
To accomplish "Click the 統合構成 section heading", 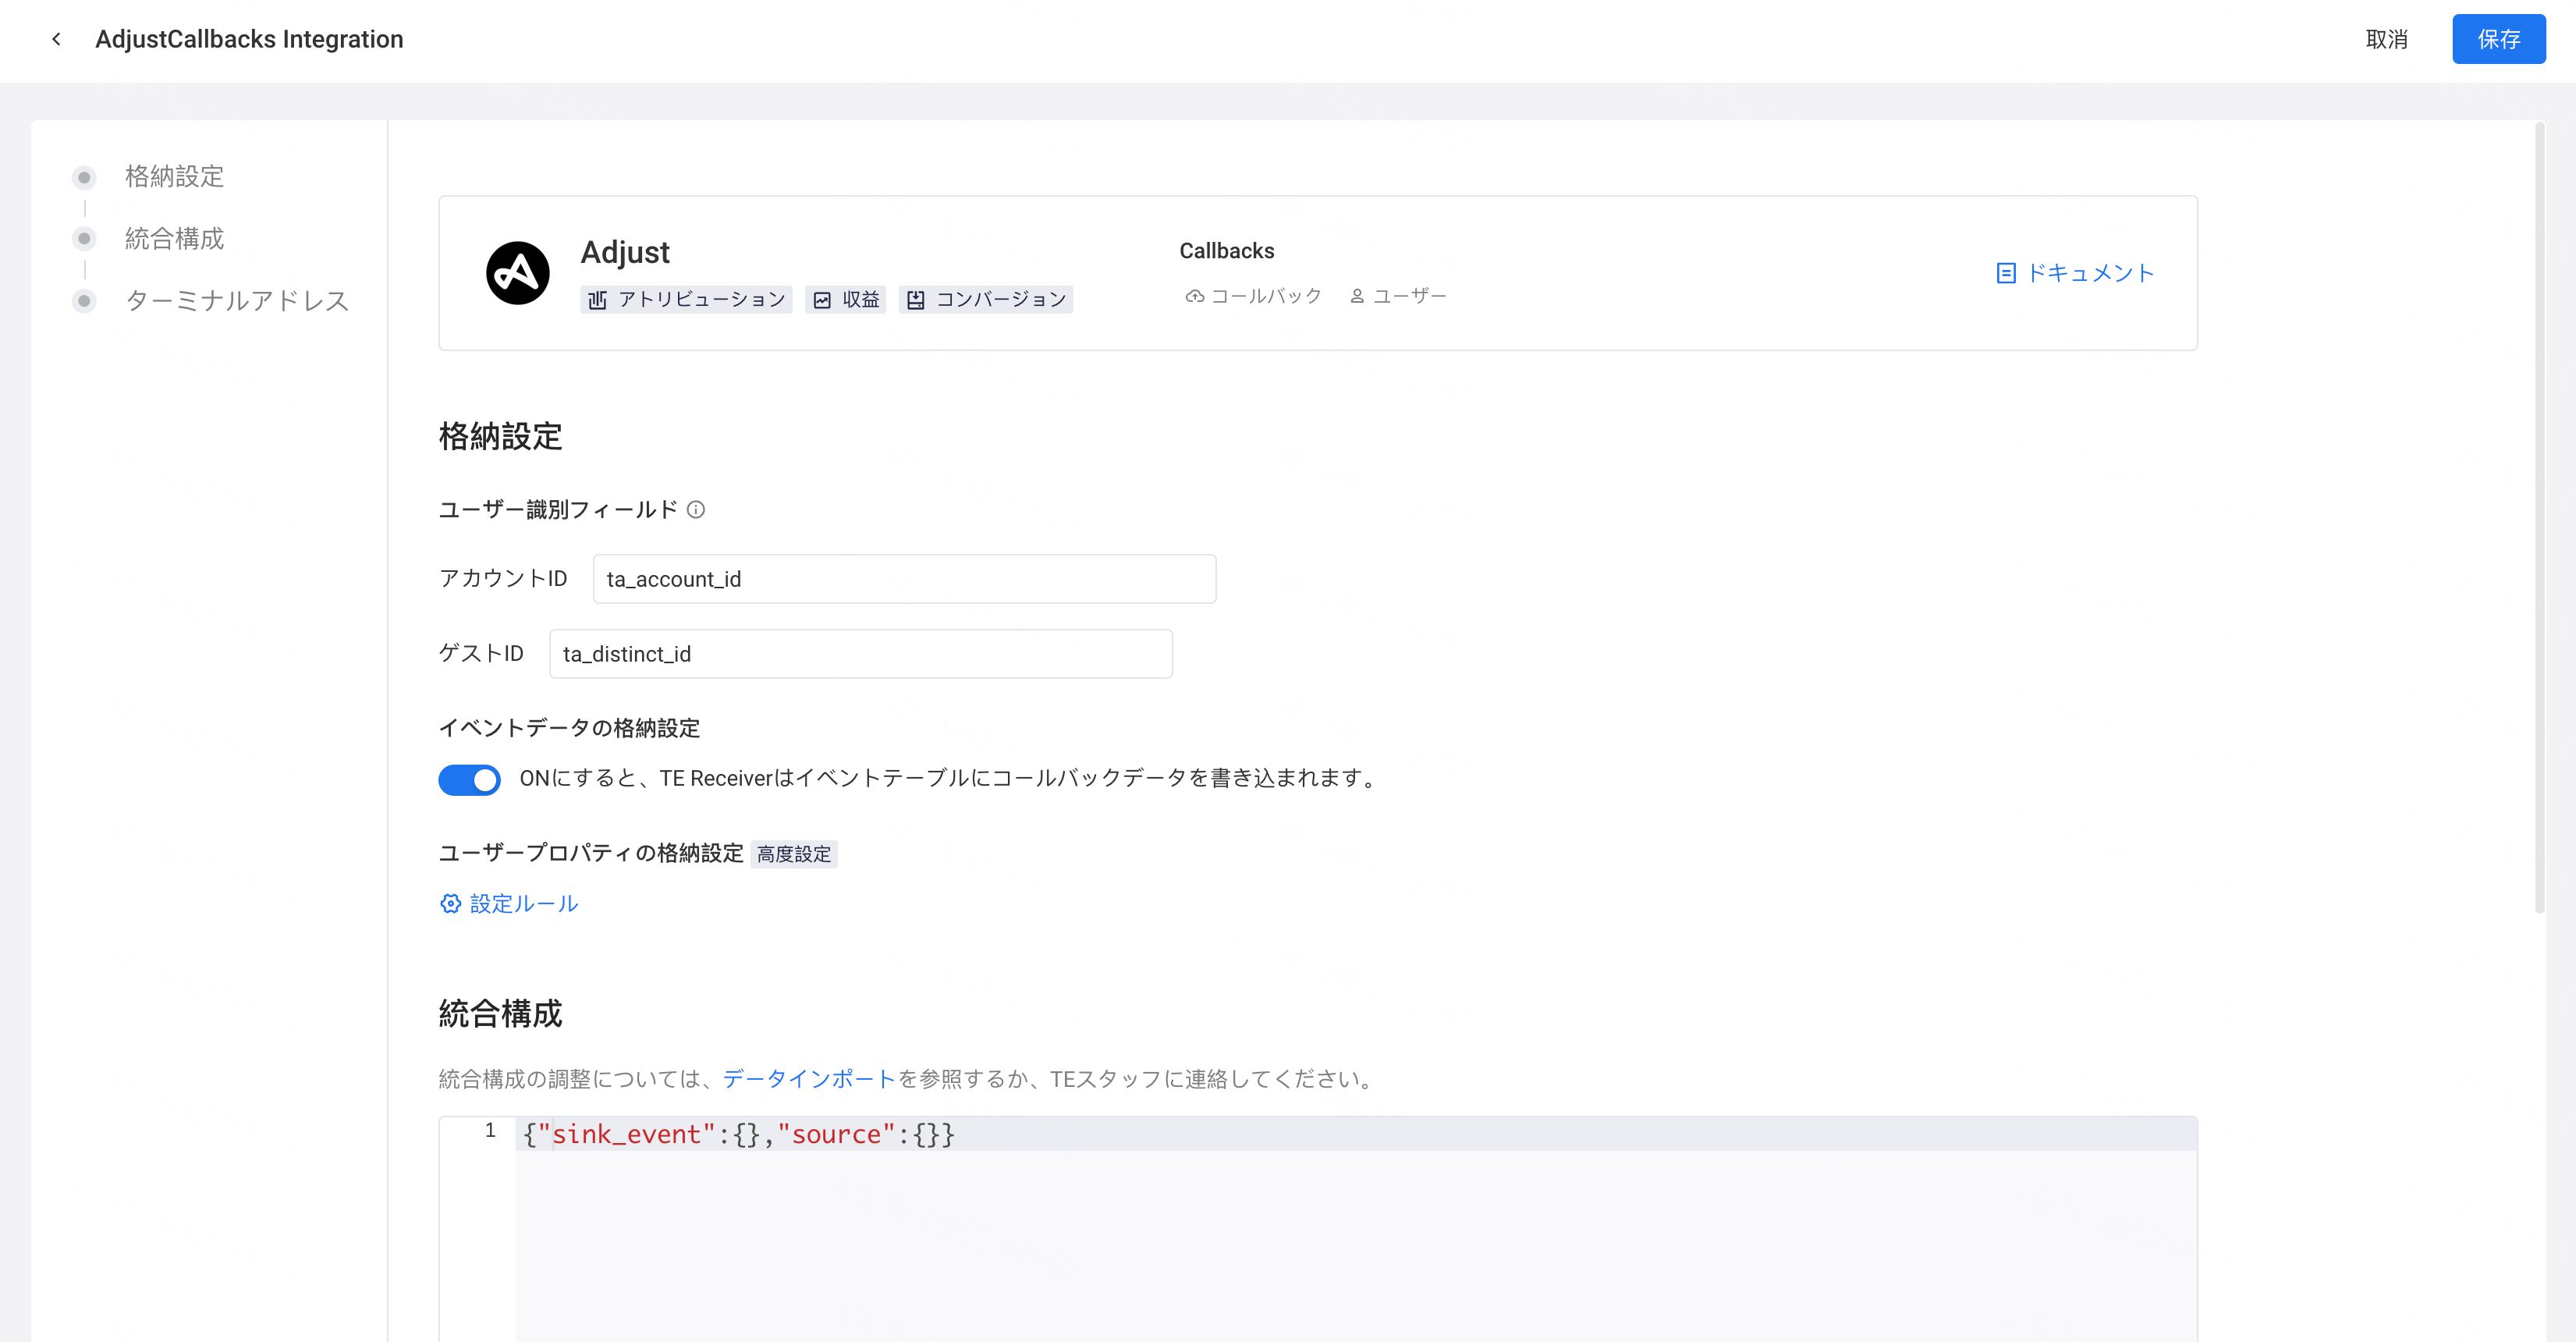I will click(500, 1014).
